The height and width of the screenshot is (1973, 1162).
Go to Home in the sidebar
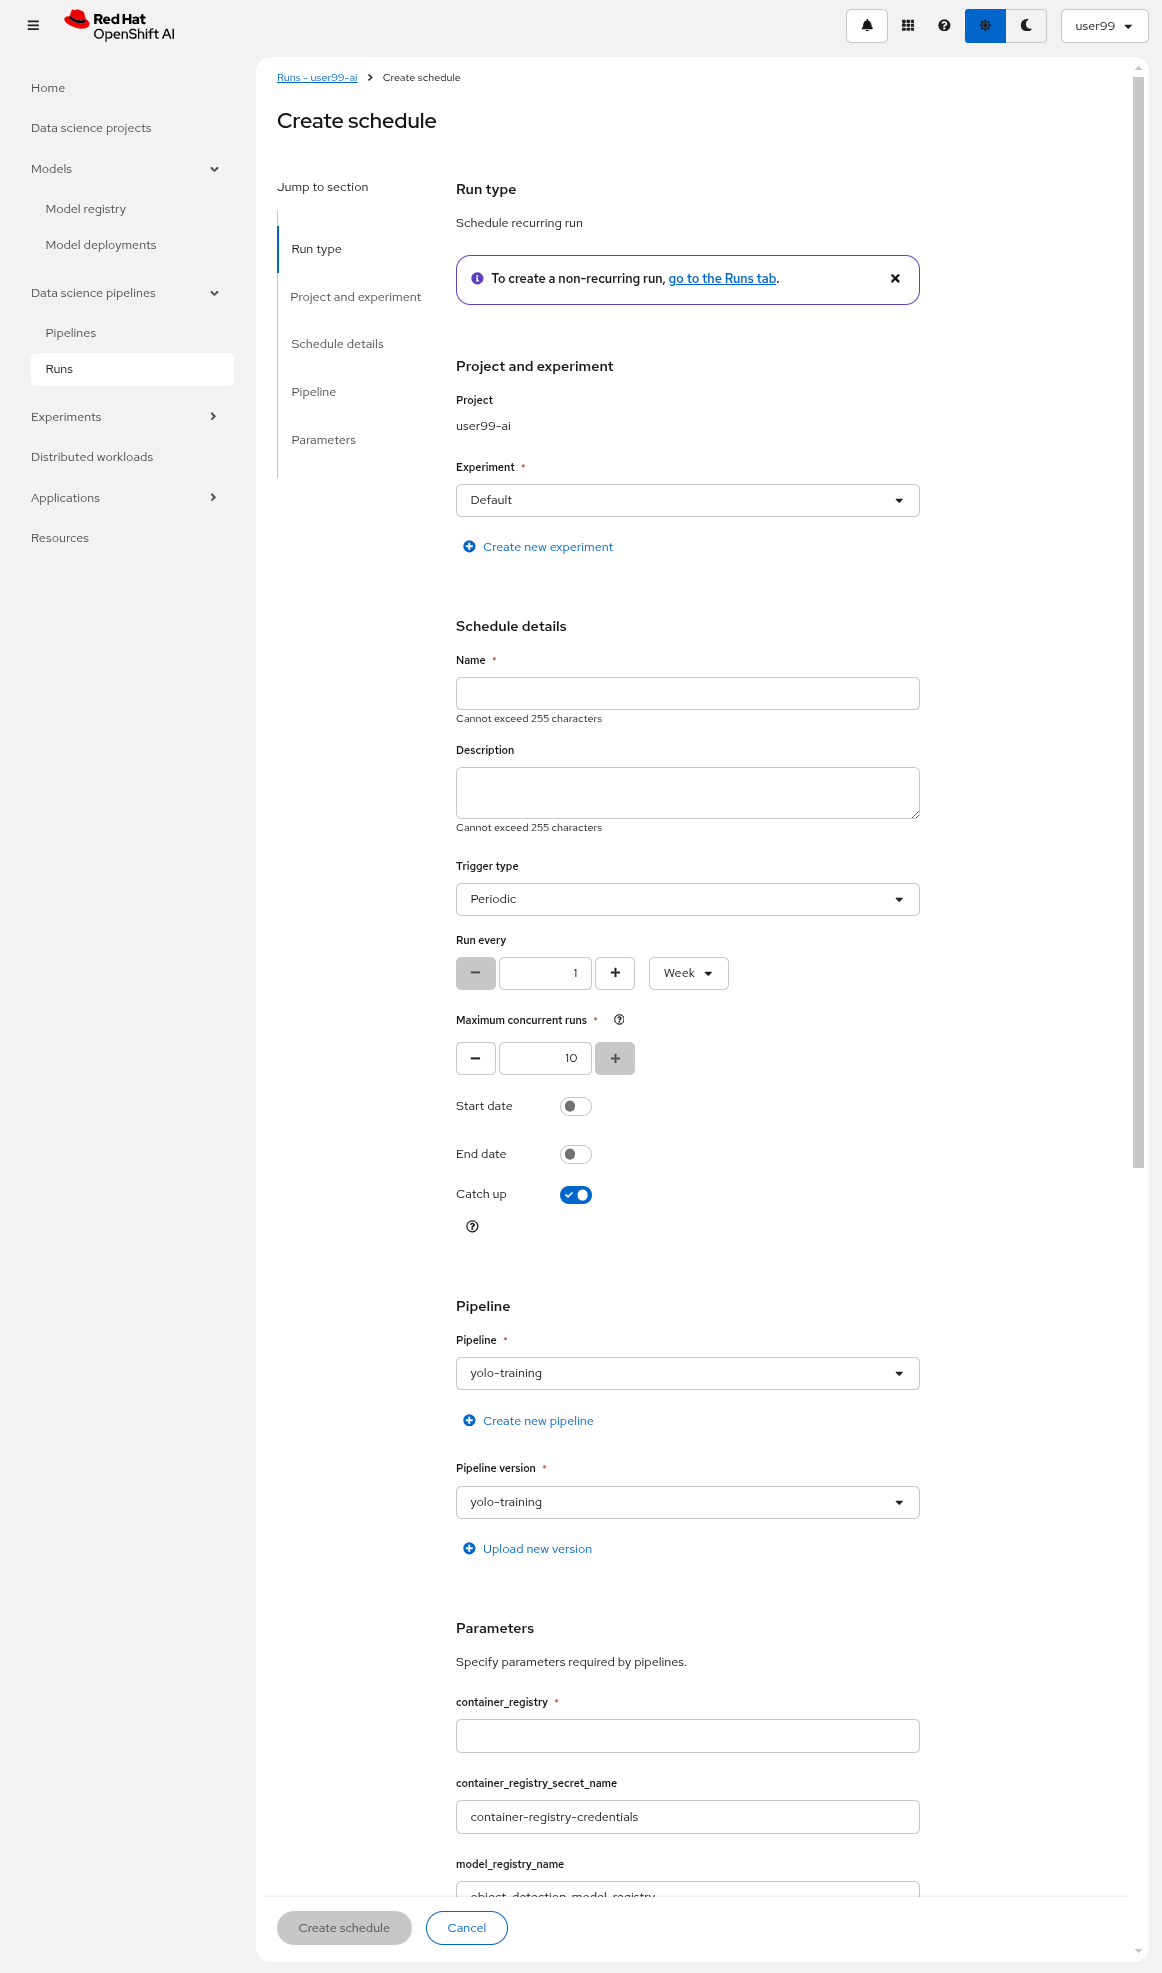pyautogui.click(x=48, y=88)
